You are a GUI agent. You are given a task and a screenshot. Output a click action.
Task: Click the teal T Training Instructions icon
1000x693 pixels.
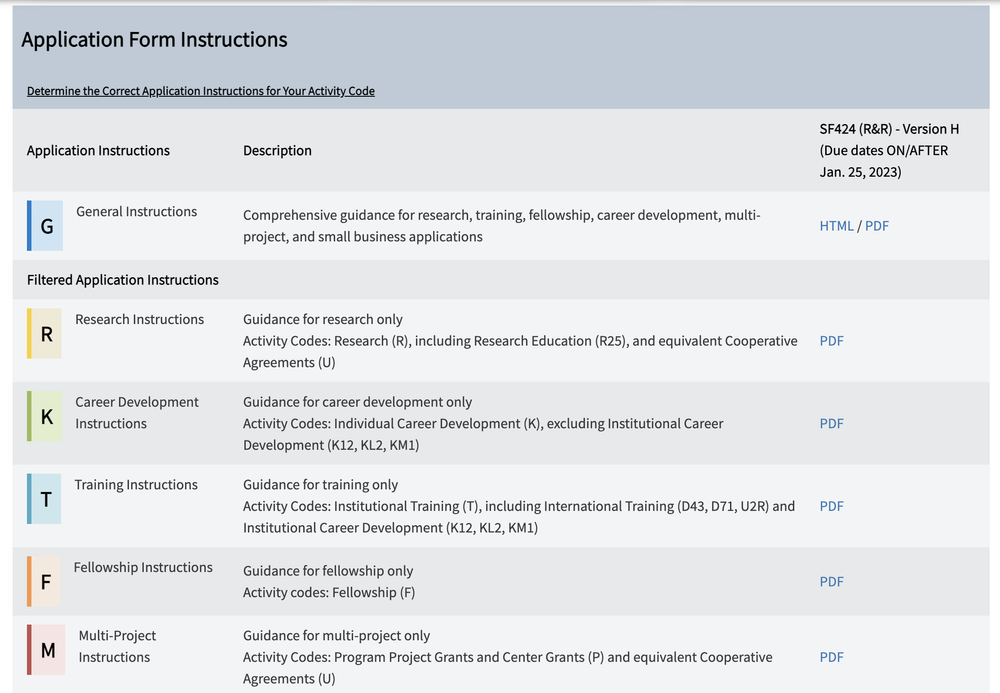click(45, 499)
